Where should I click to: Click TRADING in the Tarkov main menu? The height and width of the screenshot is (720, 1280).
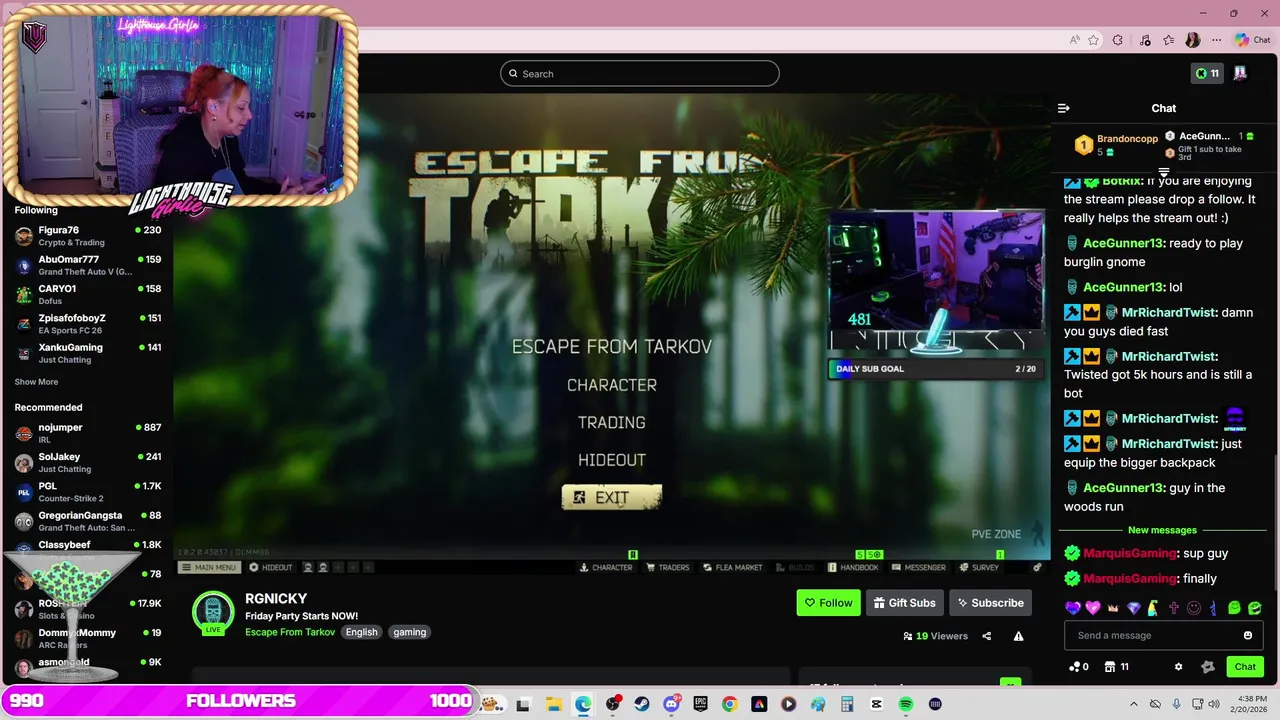pyautogui.click(x=611, y=423)
